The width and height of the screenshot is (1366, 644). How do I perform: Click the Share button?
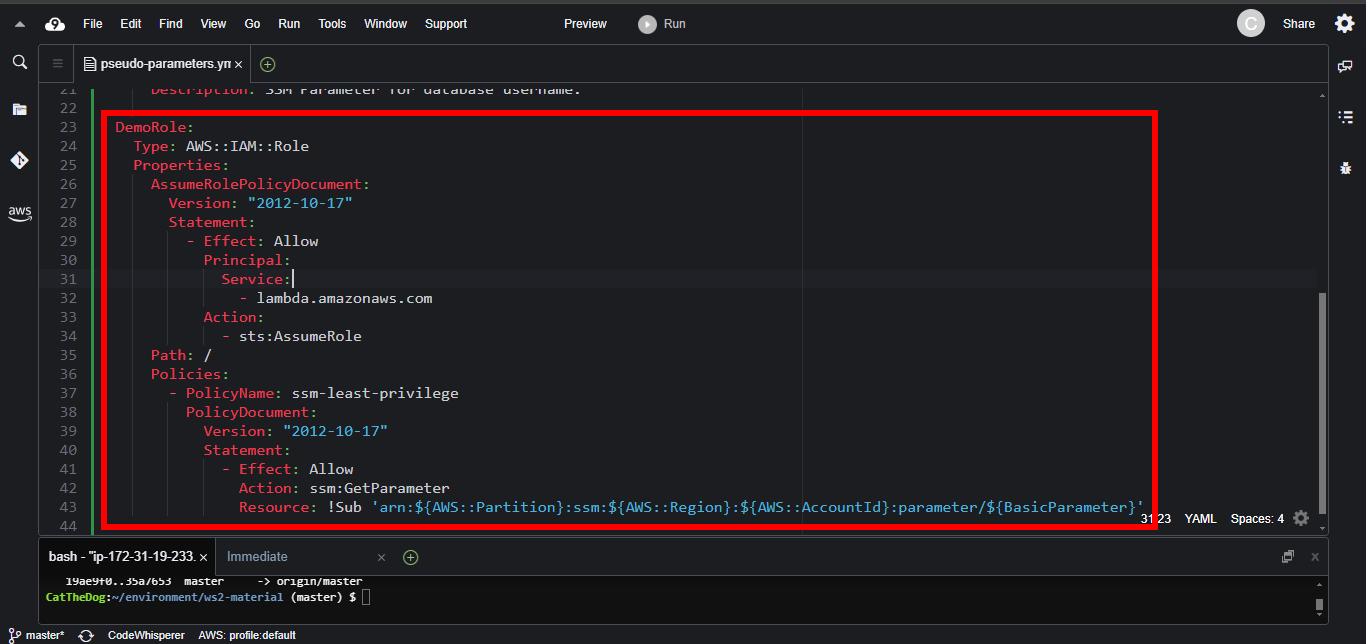pos(1298,24)
